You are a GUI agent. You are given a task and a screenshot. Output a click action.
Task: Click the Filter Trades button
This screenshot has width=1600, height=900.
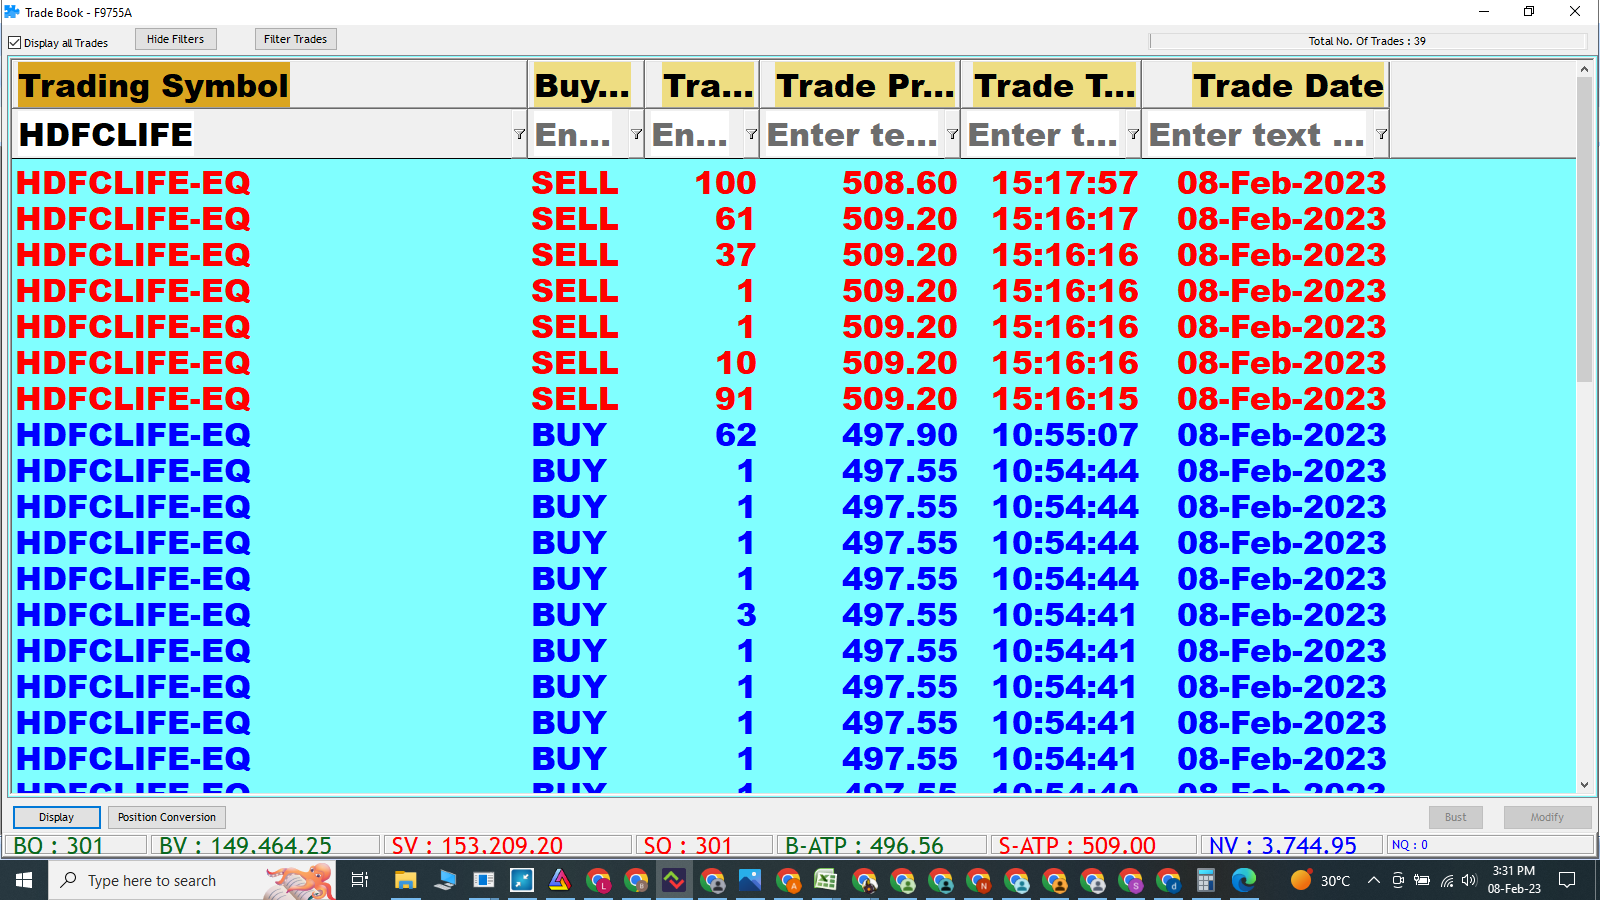click(x=295, y=39)
